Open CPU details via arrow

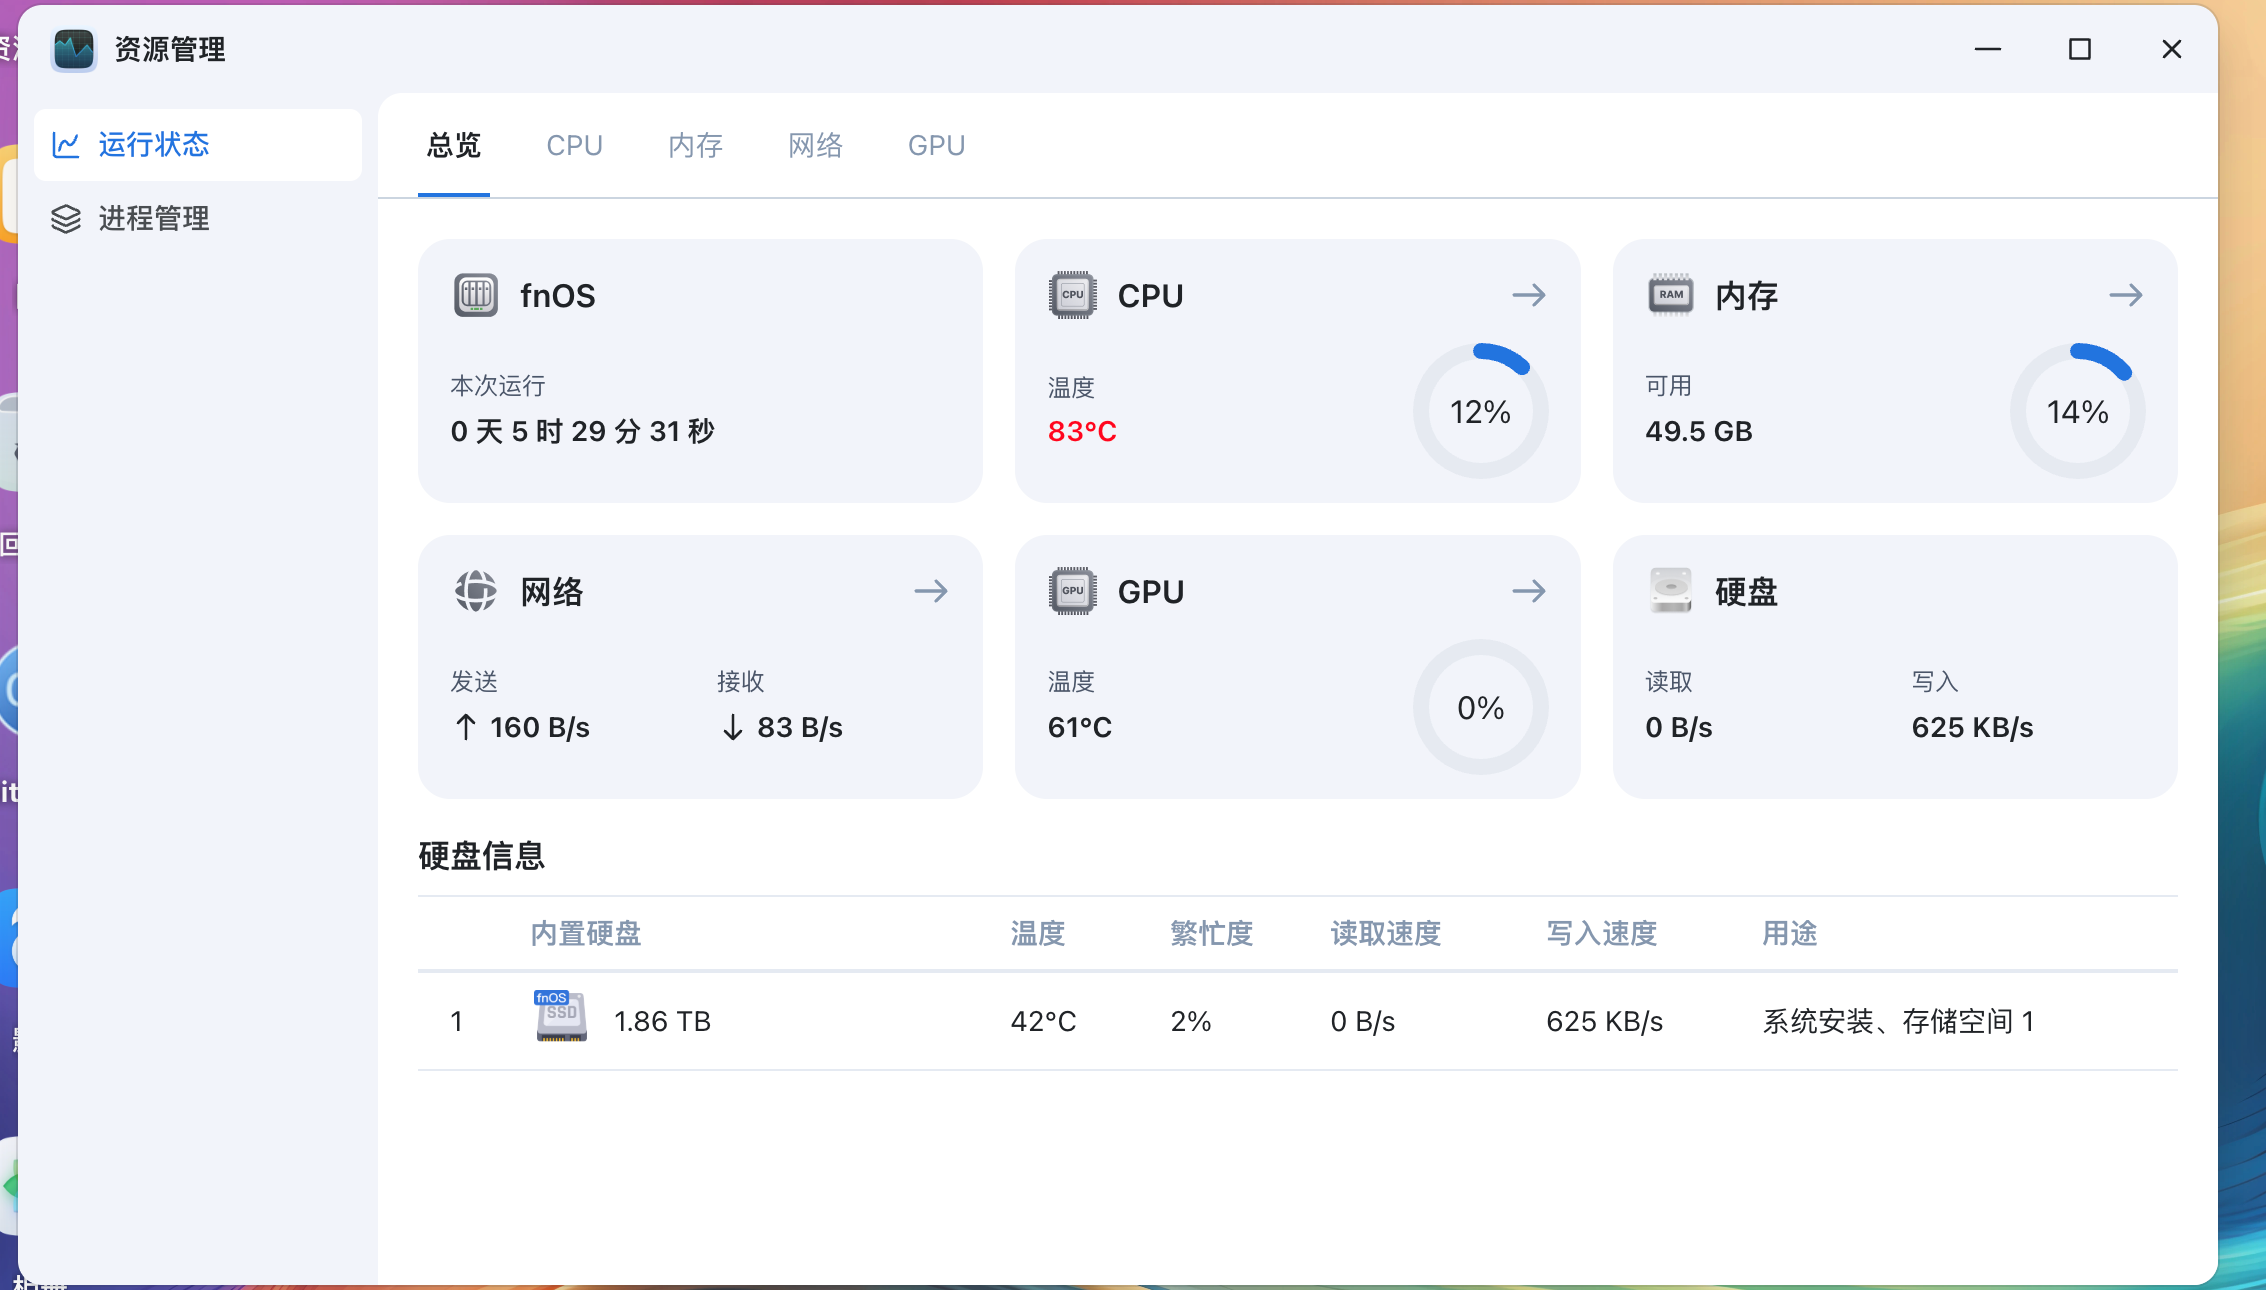click(x=1528, y=295)
